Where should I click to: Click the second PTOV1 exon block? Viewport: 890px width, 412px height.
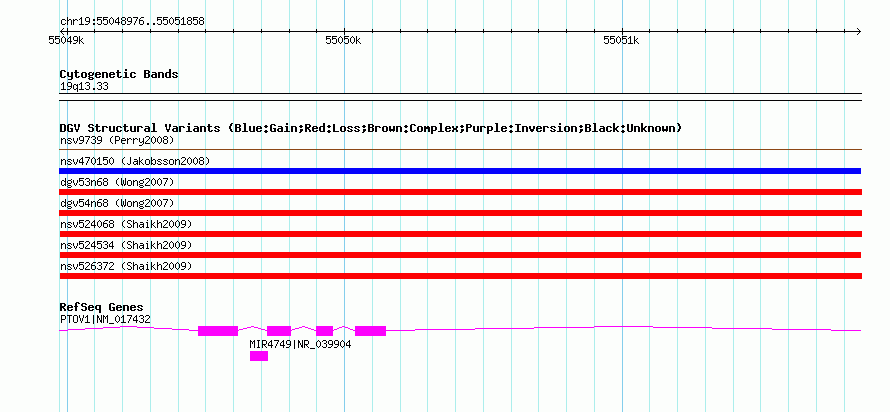279,331
